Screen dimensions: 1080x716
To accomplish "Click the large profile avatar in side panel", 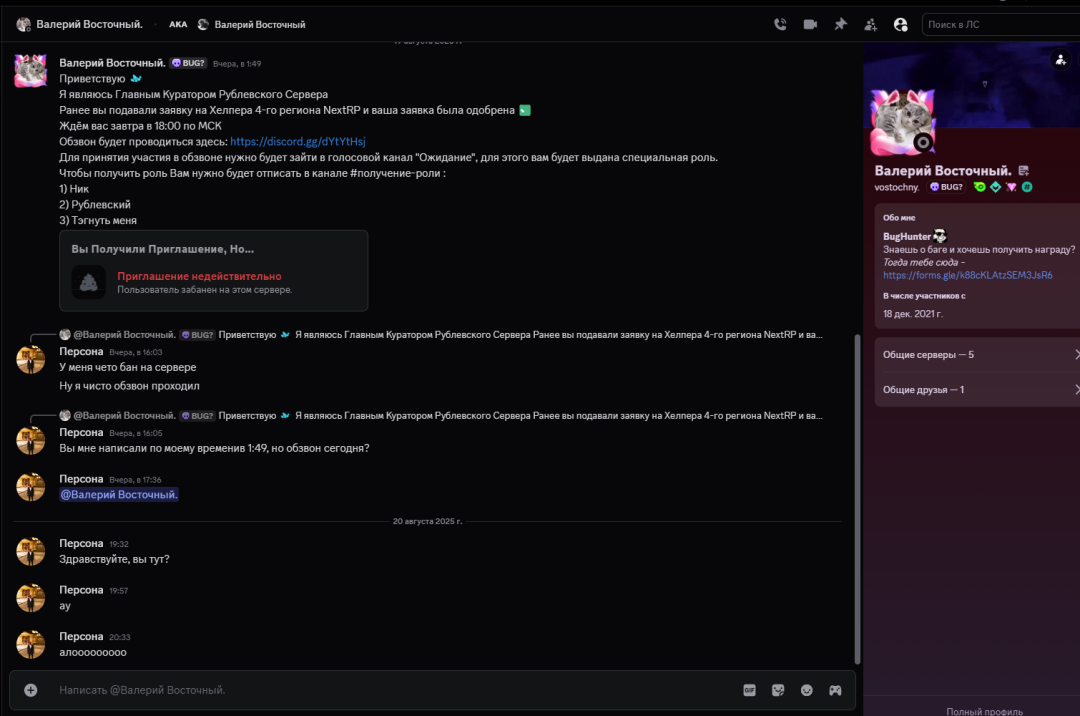I will (x=902, y=122).
